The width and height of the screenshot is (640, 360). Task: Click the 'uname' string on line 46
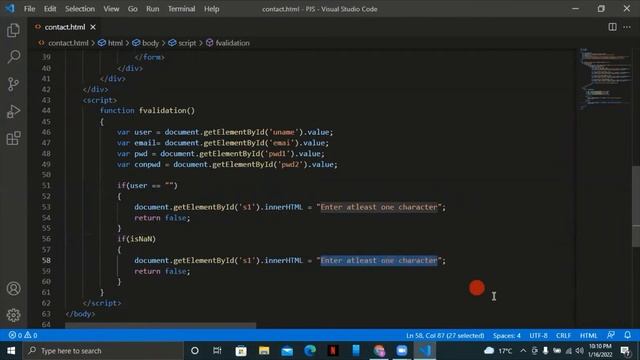[284, 132]
